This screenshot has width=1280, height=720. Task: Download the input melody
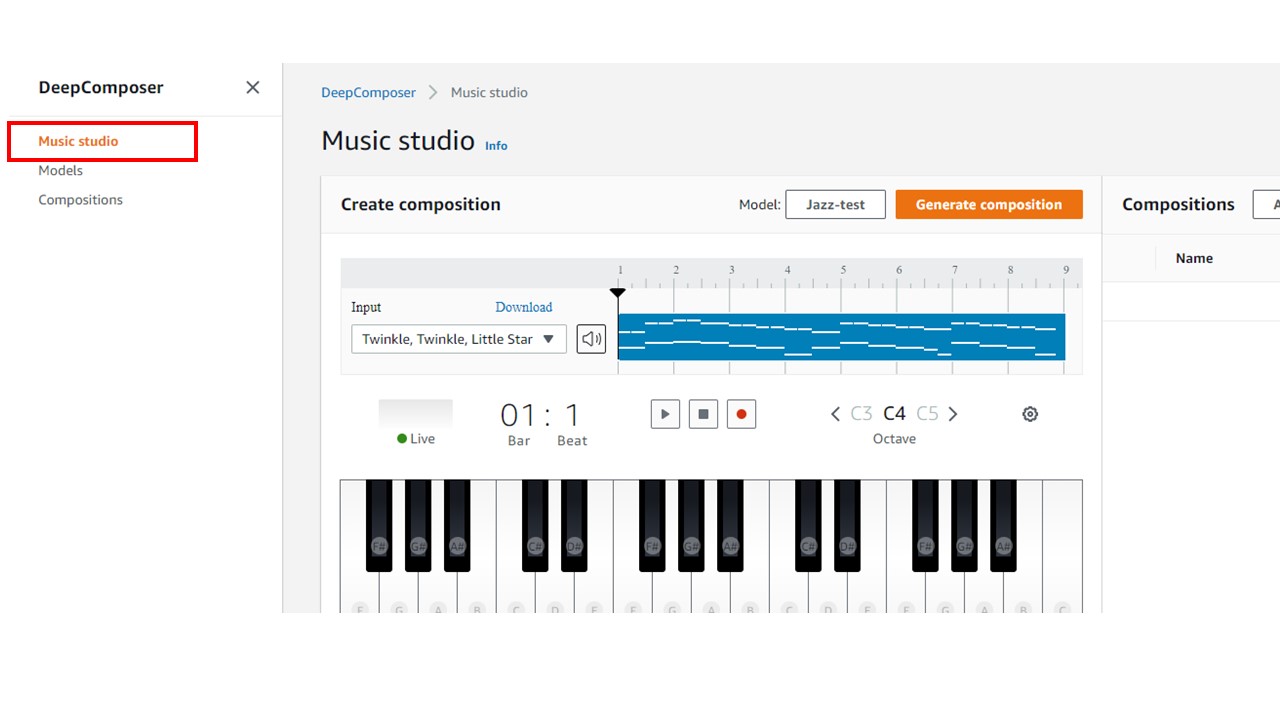click(x=524, y=307)
